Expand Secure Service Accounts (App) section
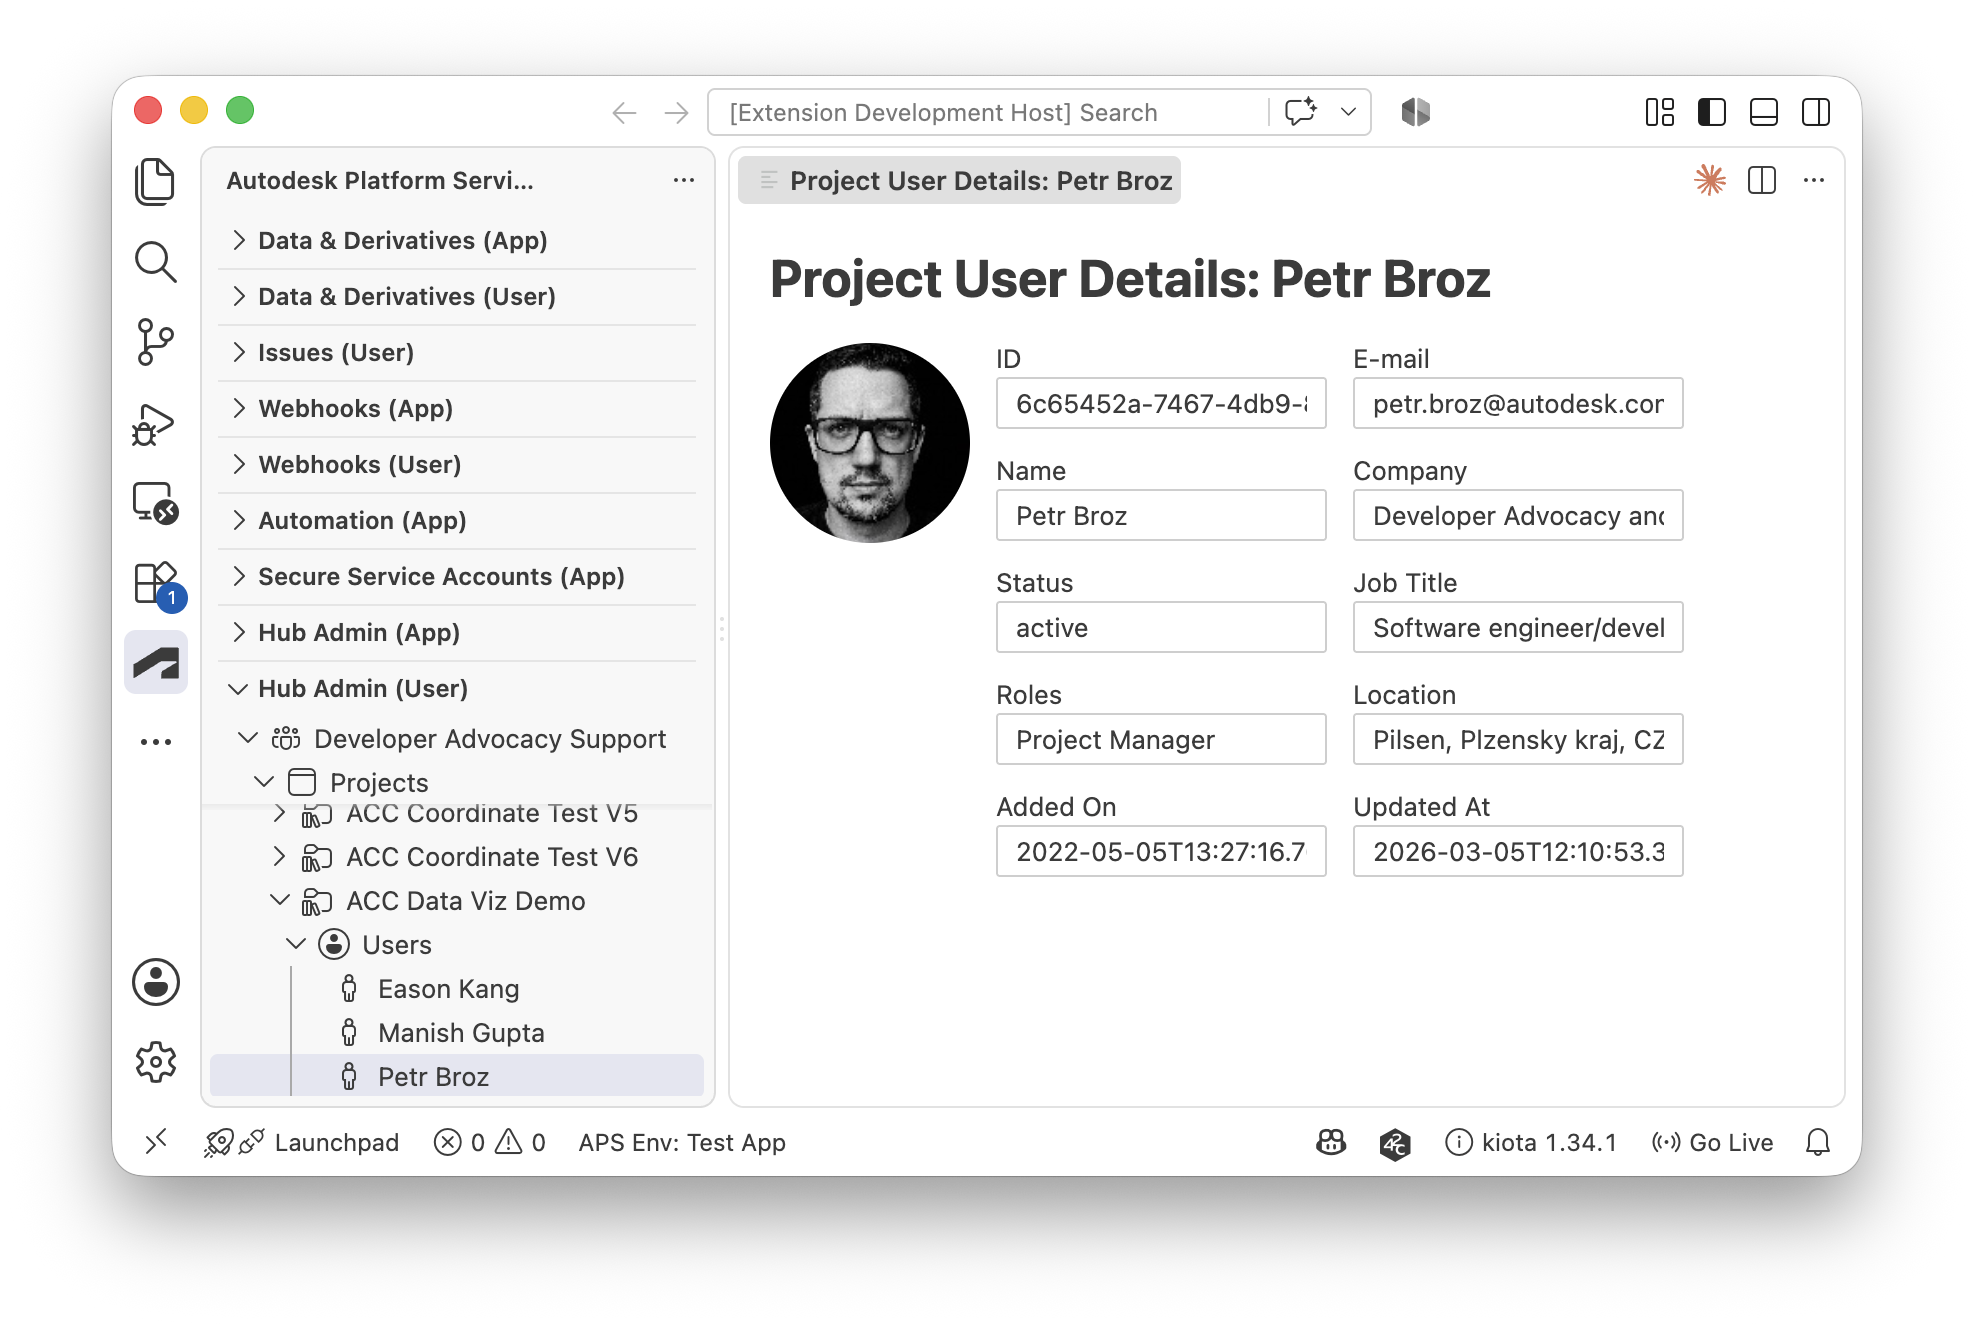 pos(457,576)
